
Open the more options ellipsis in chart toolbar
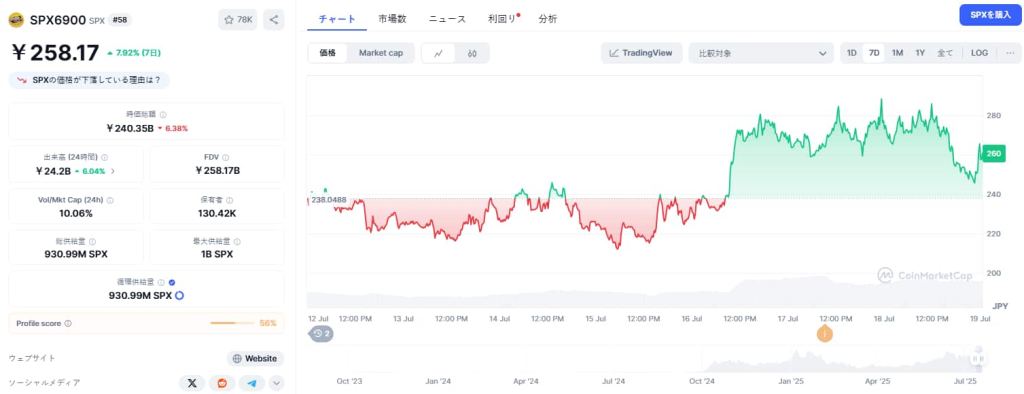[x=1009, y=53]
